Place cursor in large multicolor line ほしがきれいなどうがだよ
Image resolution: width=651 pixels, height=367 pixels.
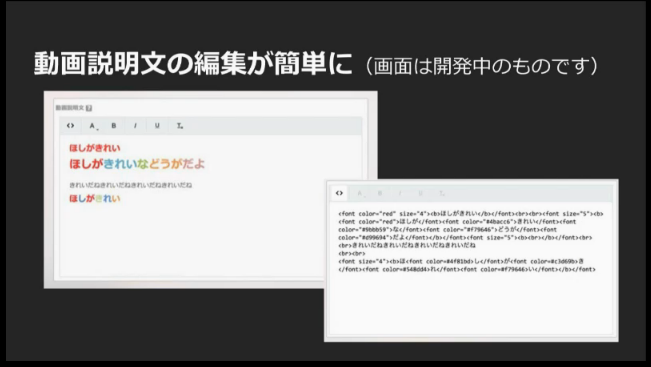[137, 164]
